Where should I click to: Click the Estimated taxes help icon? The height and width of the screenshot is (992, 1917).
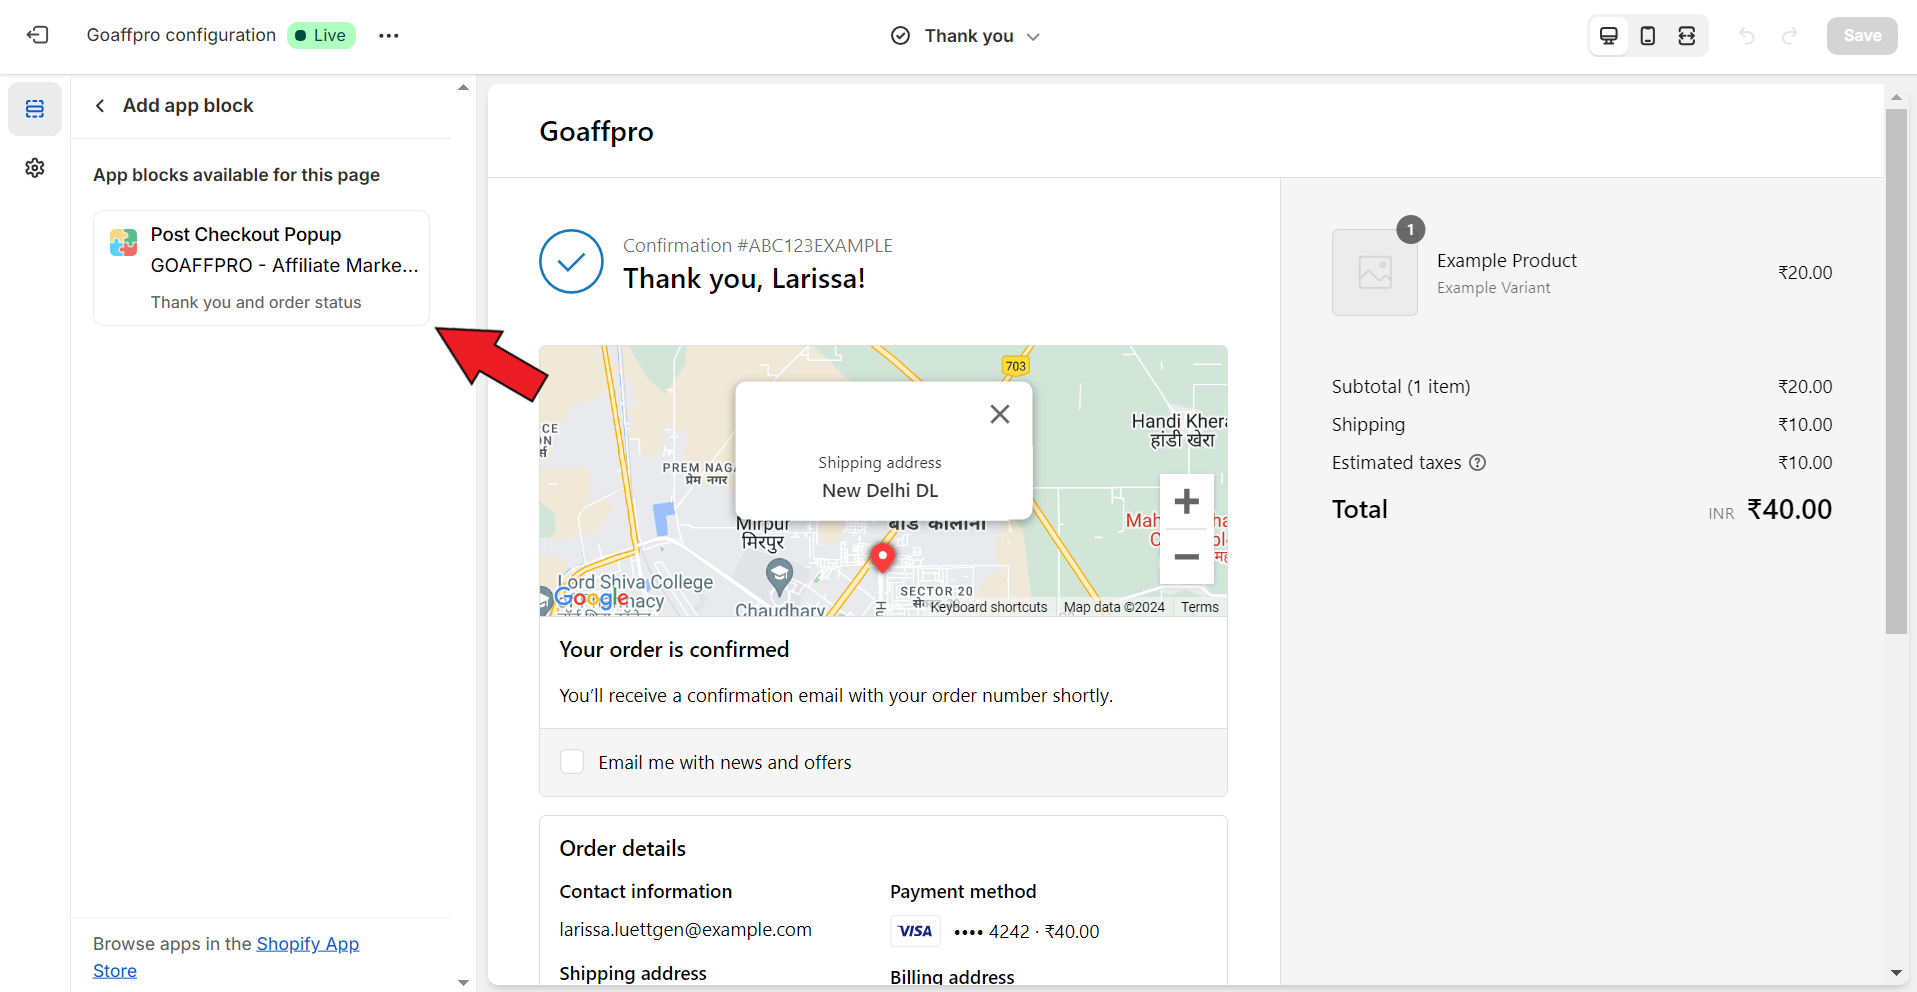pyautogui.click(x=1477, y=463)
